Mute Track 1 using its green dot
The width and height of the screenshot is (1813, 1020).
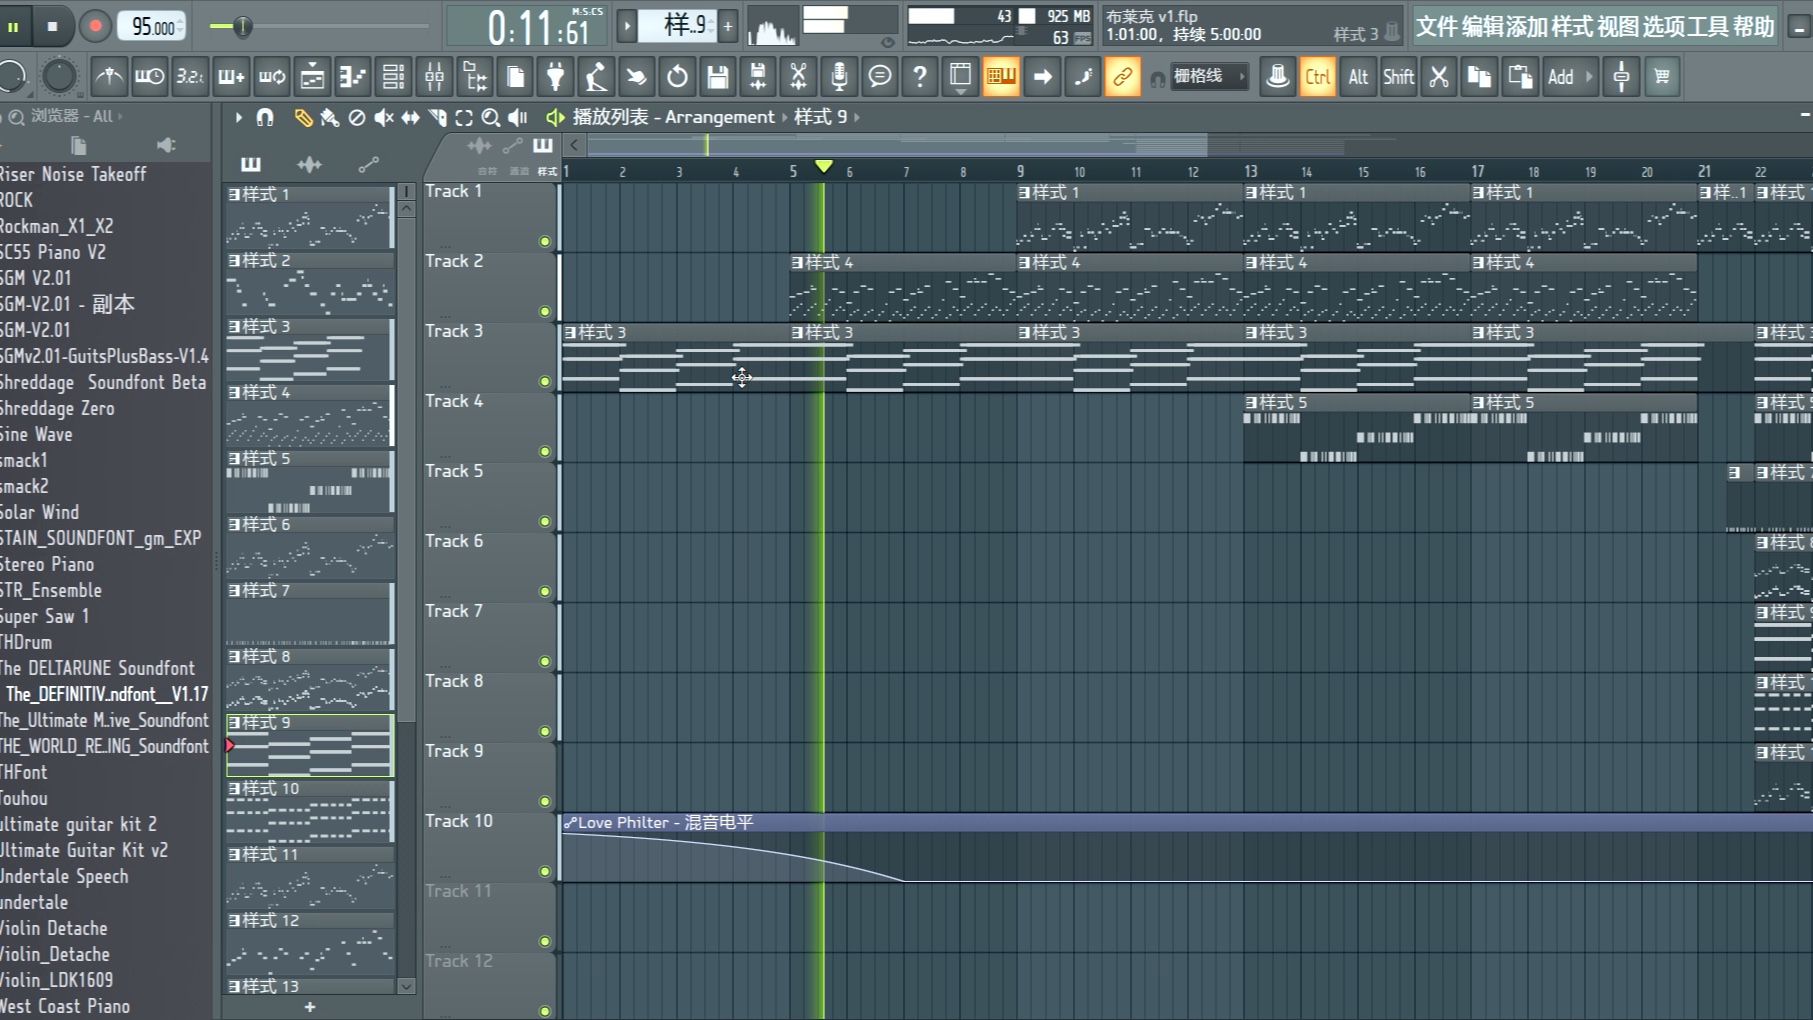click(x=545, y=241)
